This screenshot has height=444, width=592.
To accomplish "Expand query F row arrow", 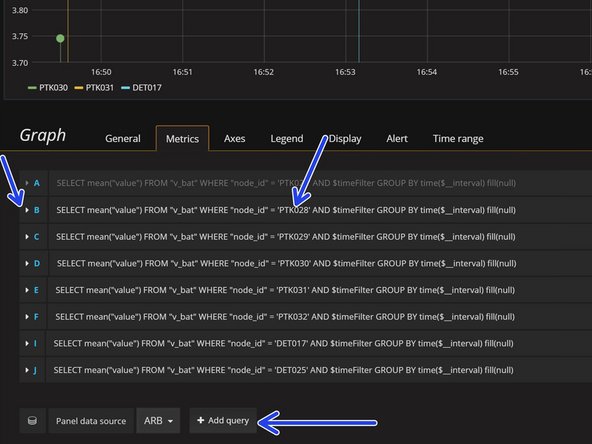I will [27, 317].
